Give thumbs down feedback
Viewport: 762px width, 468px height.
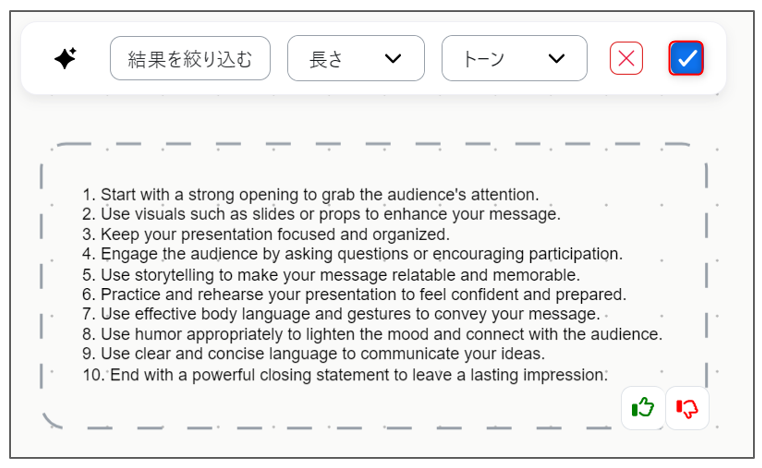(687, 408)
